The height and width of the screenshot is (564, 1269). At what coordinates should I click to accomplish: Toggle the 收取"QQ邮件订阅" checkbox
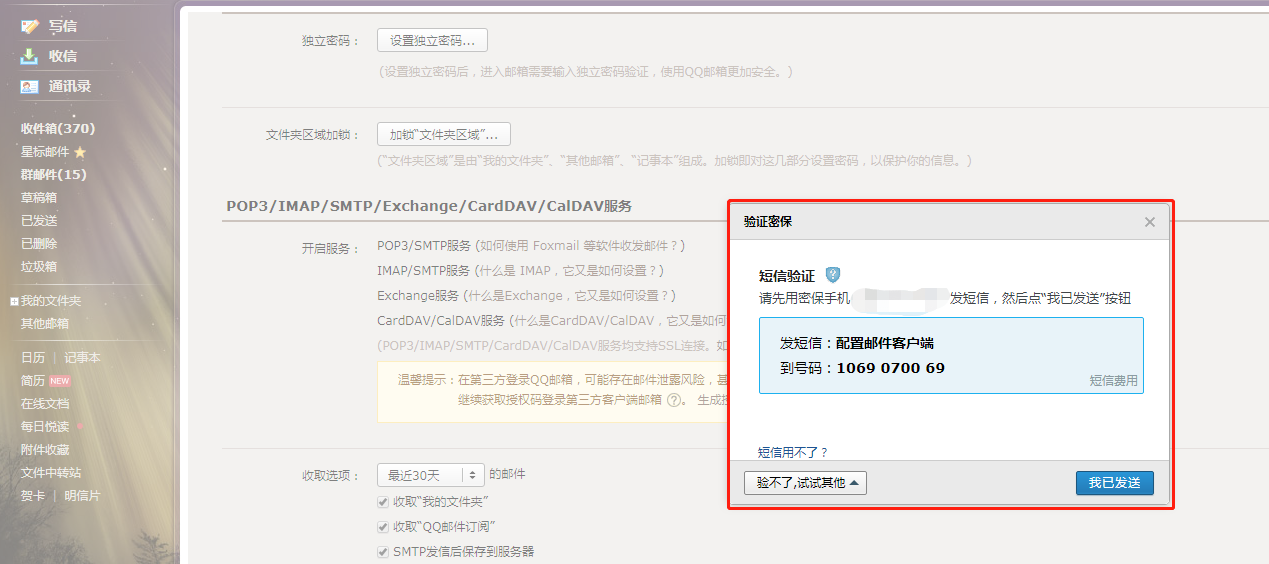pyautogui.click(x=383, y=527)
